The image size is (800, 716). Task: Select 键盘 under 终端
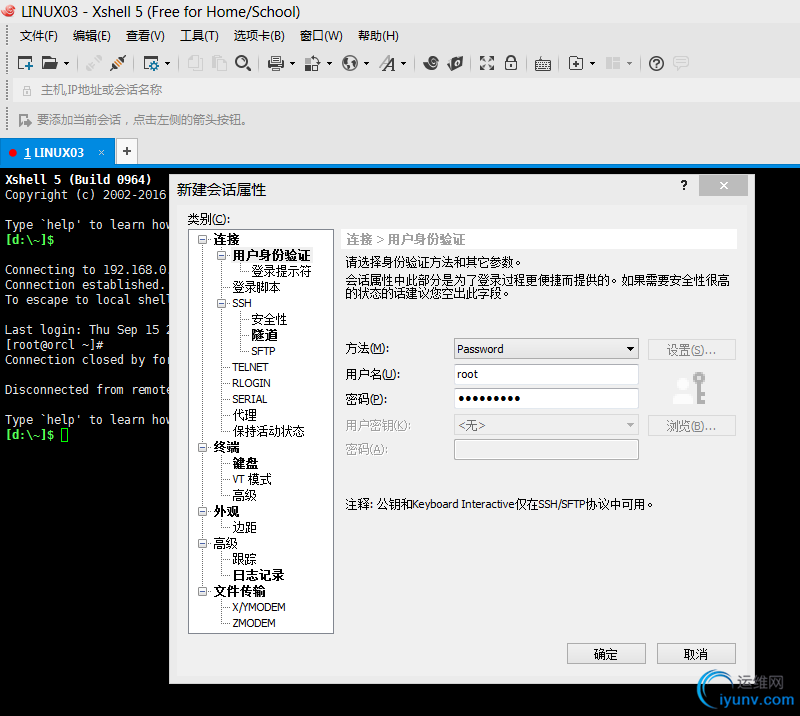245,463
